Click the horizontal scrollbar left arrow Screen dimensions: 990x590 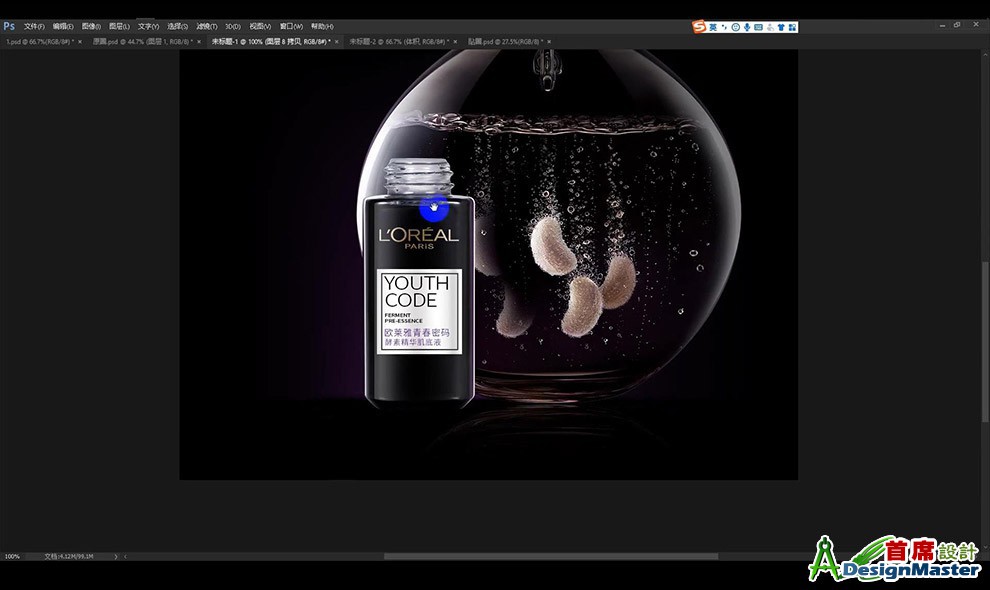click(x=125, y=557)
